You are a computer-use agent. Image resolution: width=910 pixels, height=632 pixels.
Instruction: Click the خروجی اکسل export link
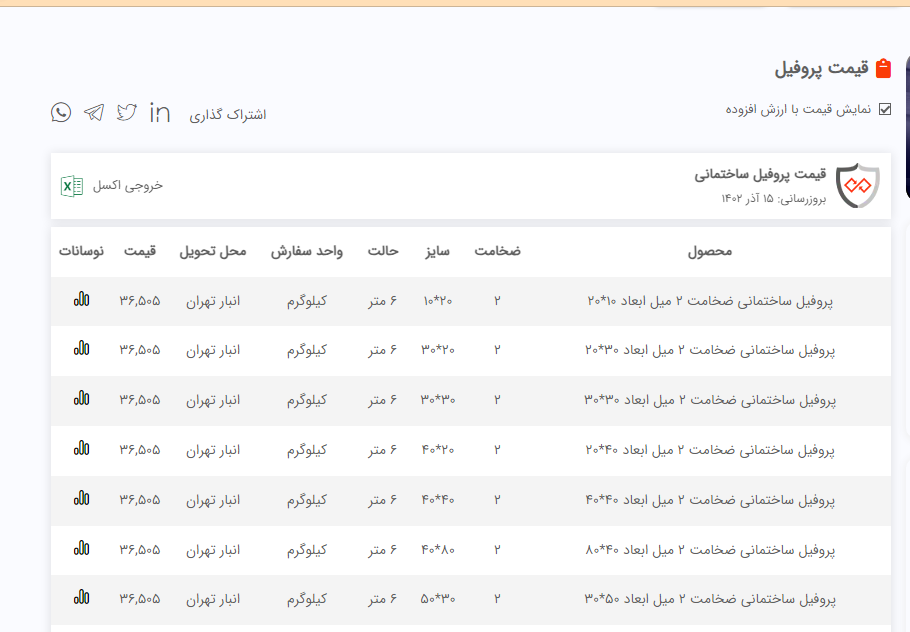pyautogui.click(x=127, y=185)
